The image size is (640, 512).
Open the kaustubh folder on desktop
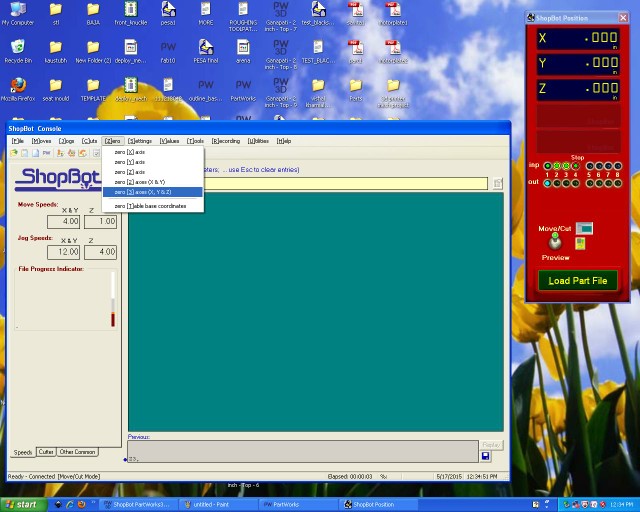pos(56,51)
